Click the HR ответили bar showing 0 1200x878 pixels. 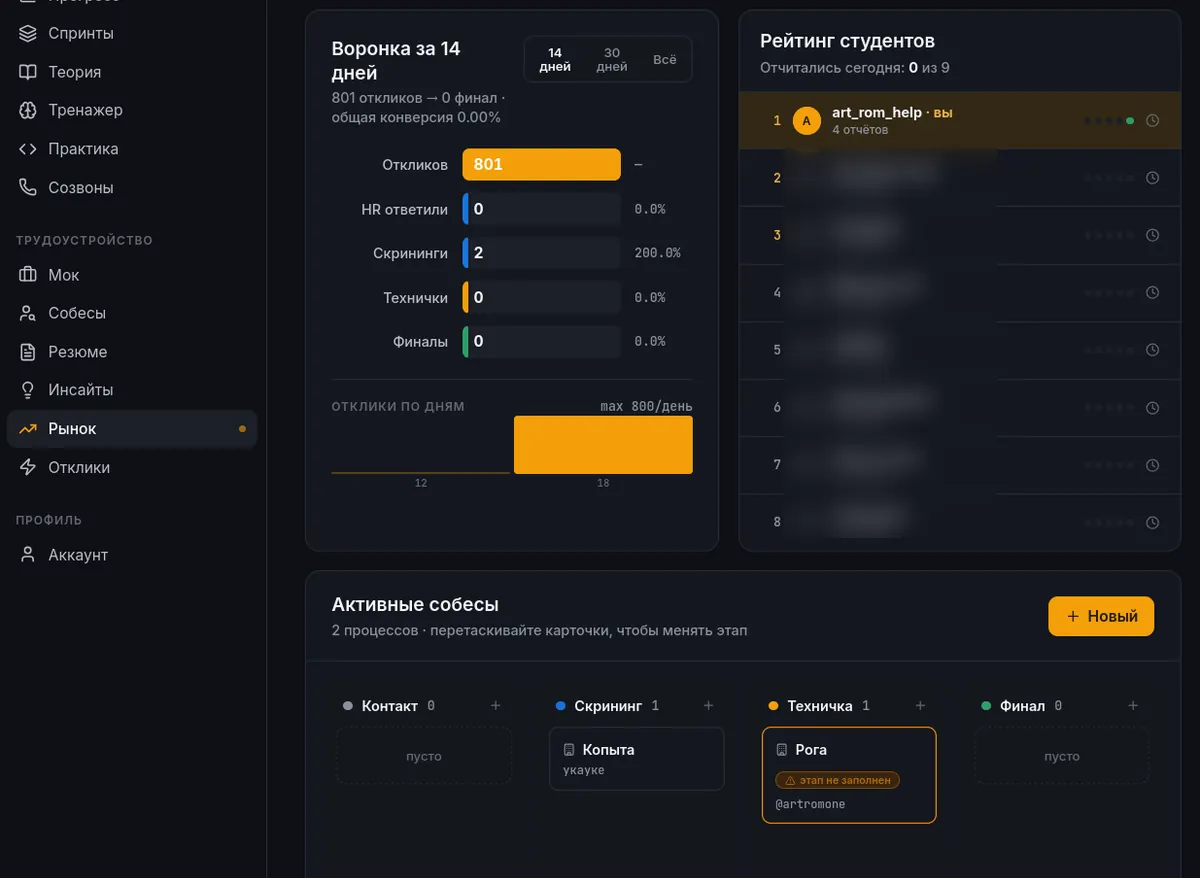click(541, 210)
